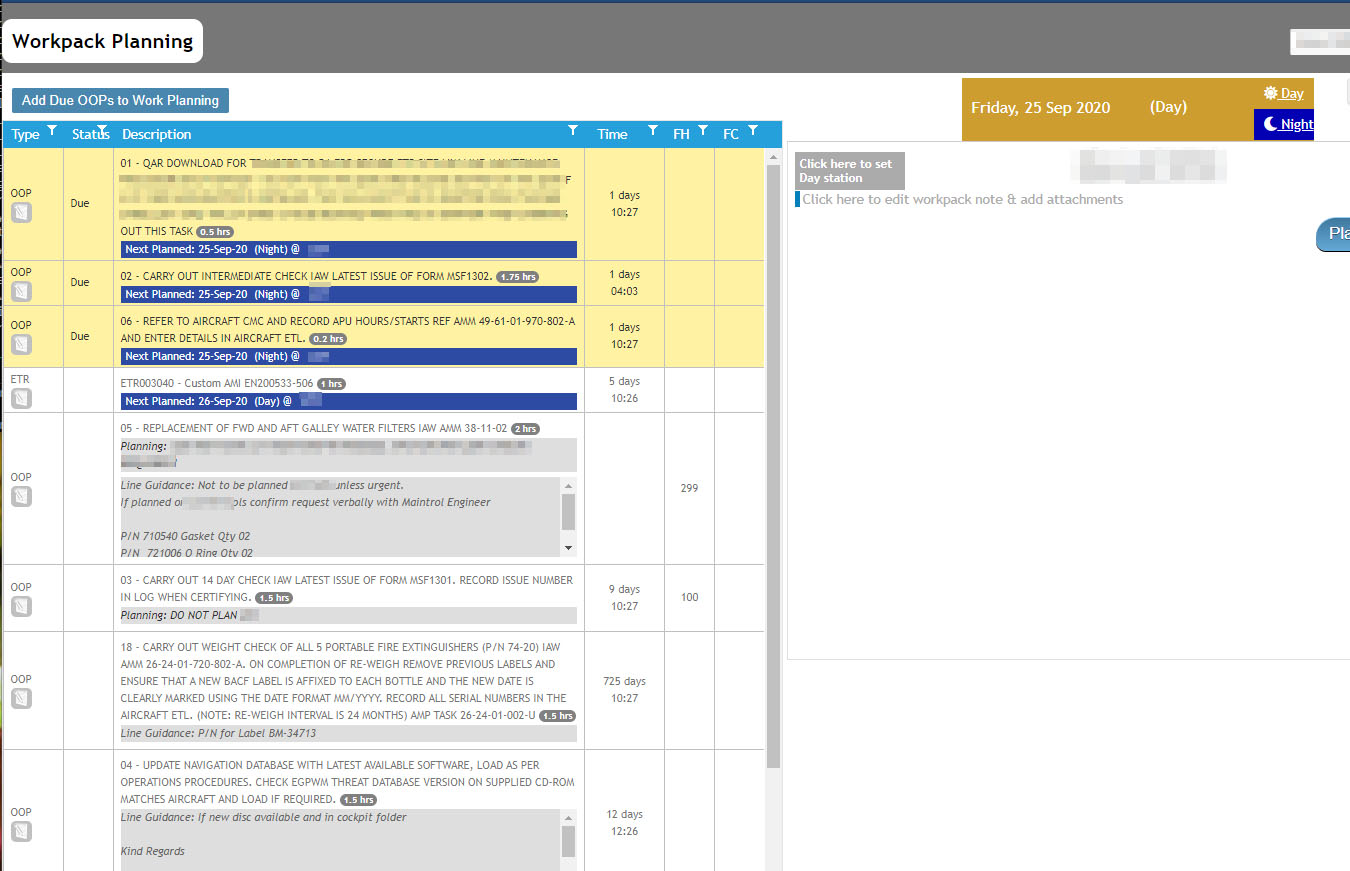Select task 05 galley water filters description
The width and height of the screenshot is (1350, 871).
click(x=314, y=428)
